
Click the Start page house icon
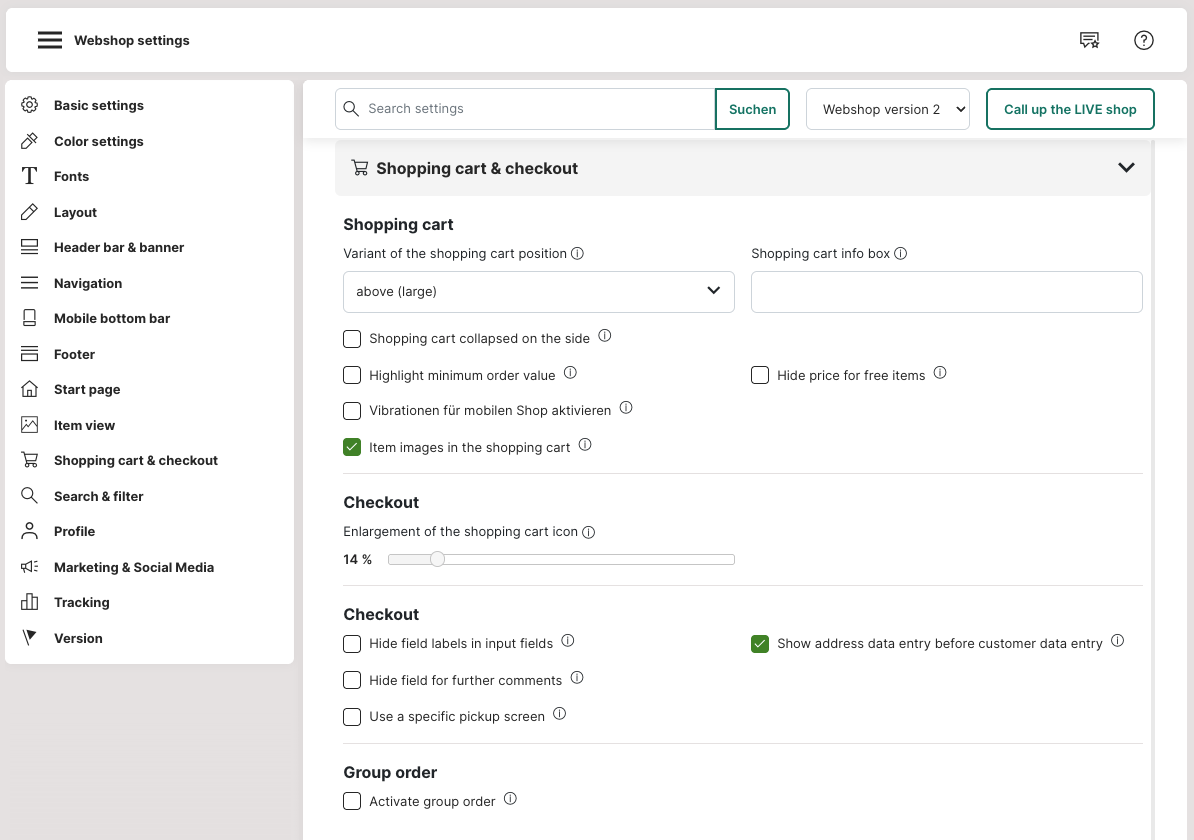[x=30, y=389]
